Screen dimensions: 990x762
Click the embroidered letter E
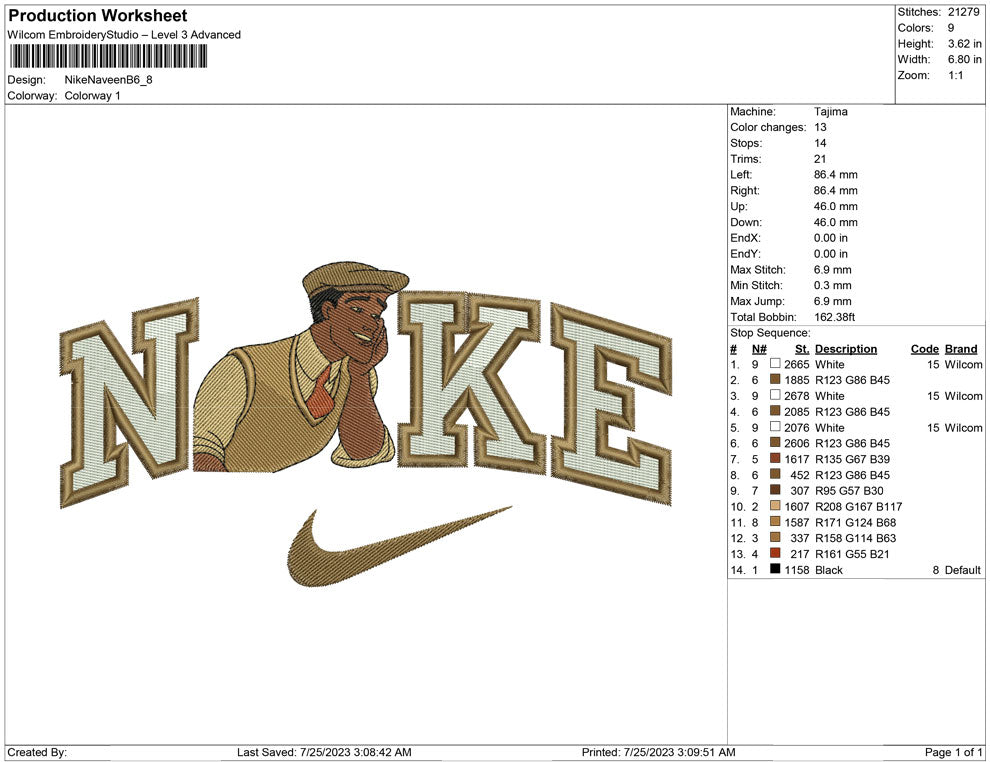[x=611, y=404]
